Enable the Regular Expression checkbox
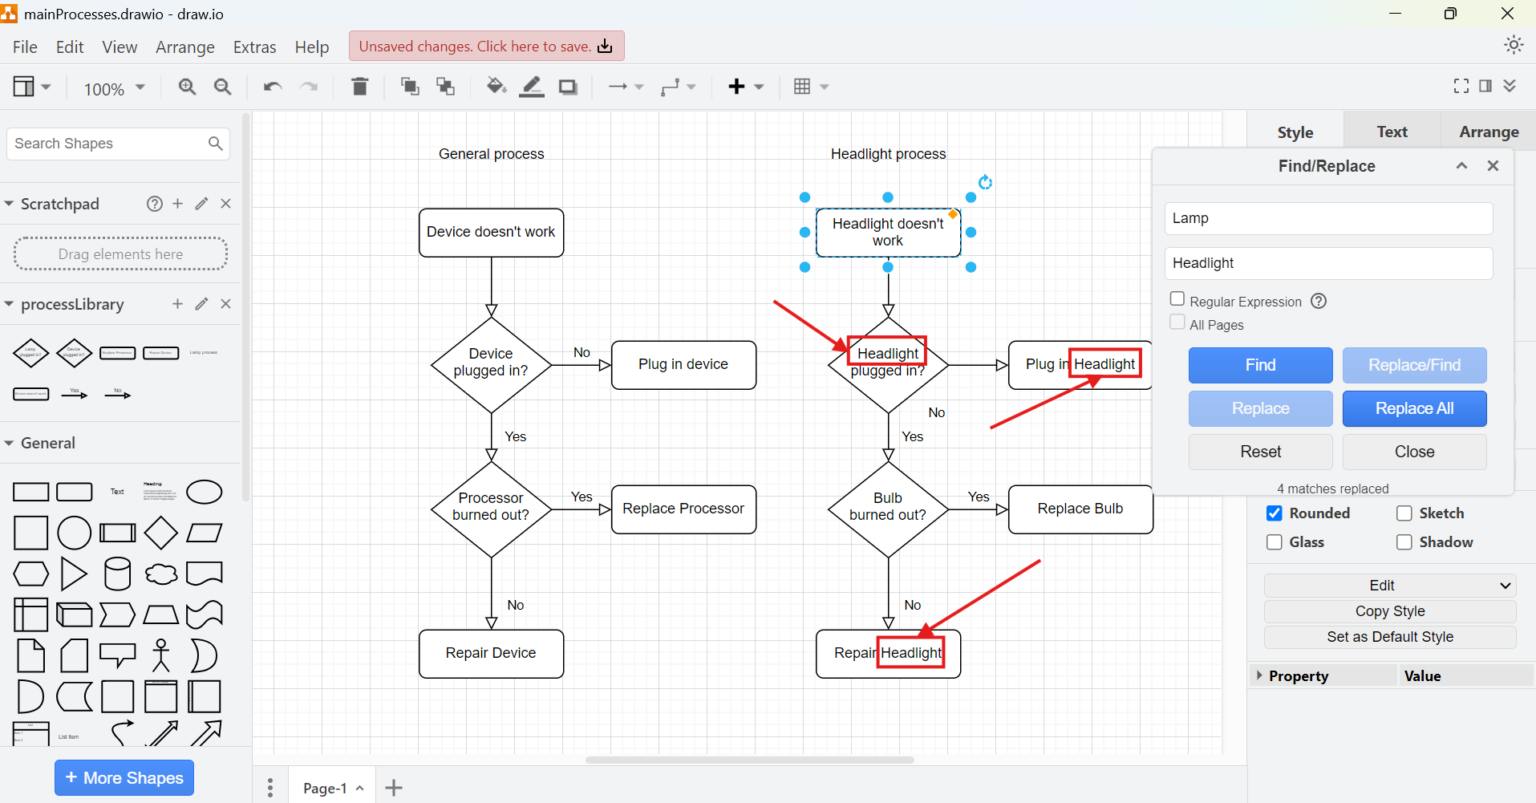 click(1177, 298)
